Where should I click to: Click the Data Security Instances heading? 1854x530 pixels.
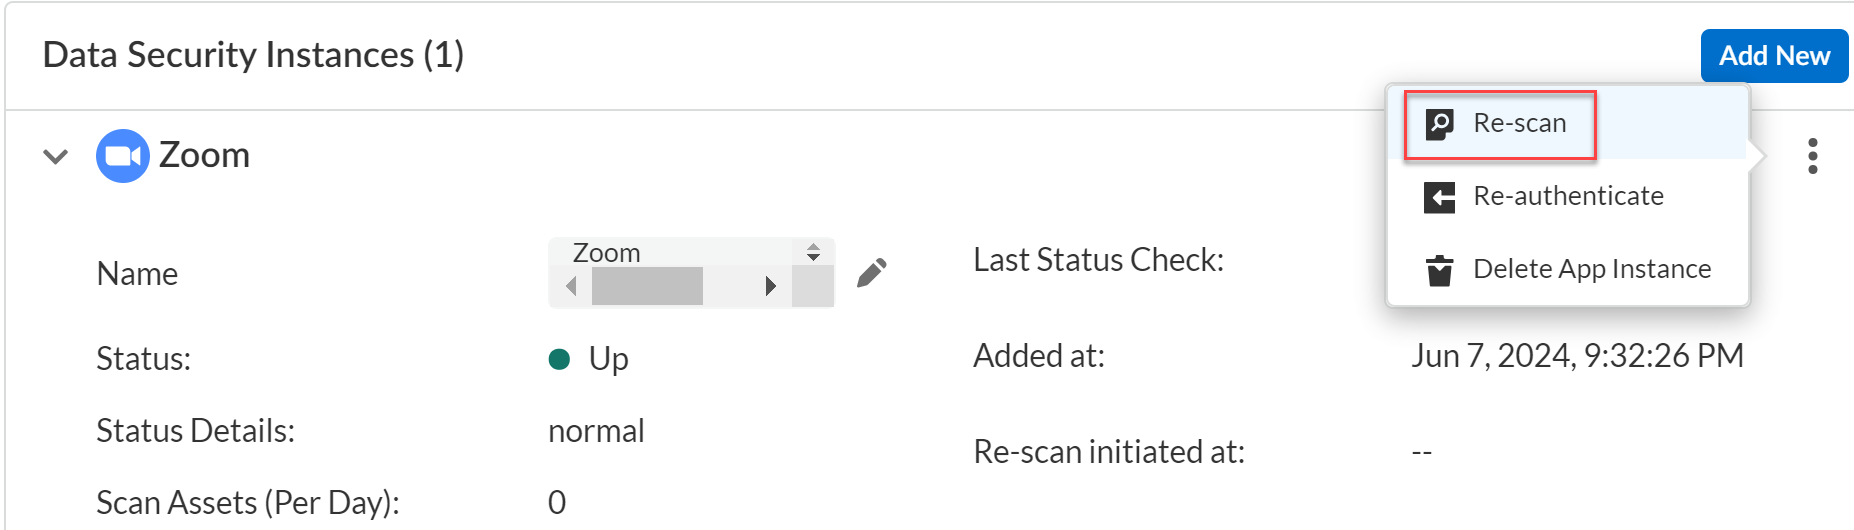253,55
